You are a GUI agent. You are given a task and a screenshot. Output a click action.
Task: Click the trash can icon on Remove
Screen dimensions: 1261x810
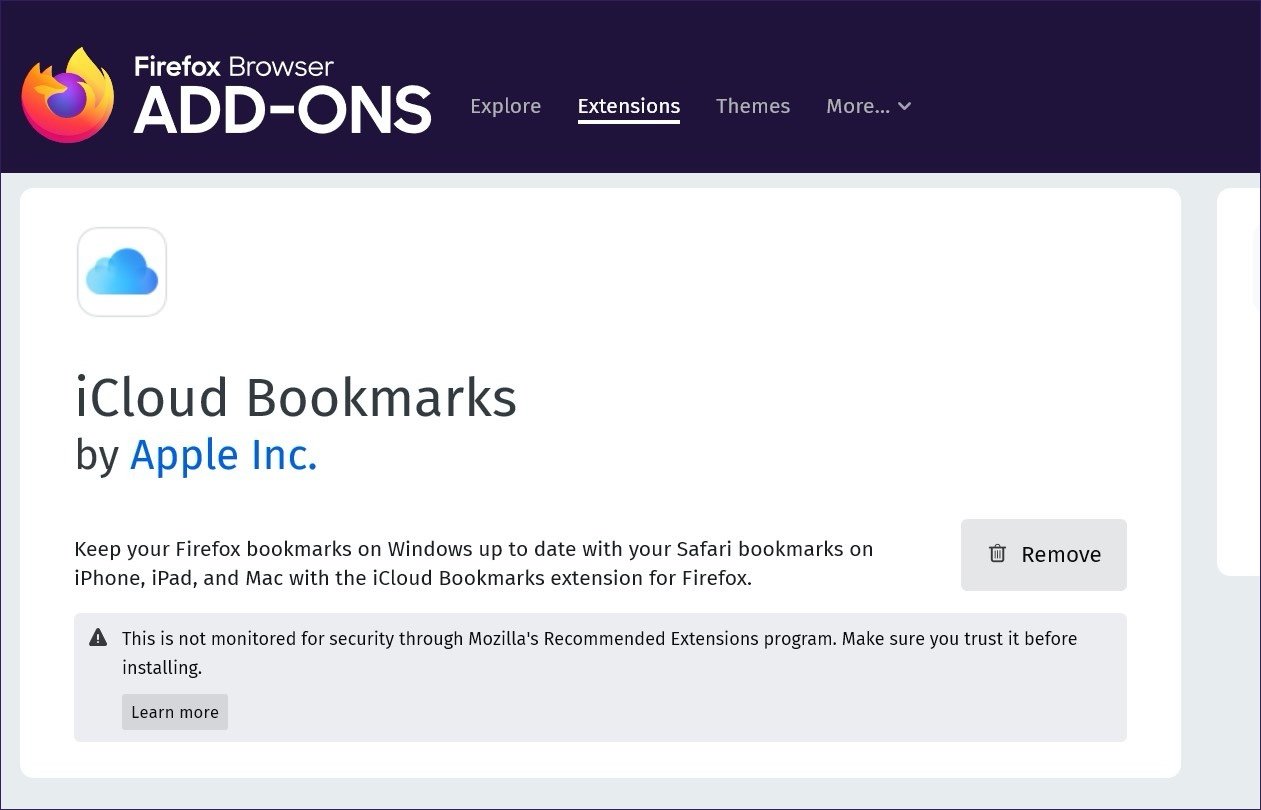(997, 554)
